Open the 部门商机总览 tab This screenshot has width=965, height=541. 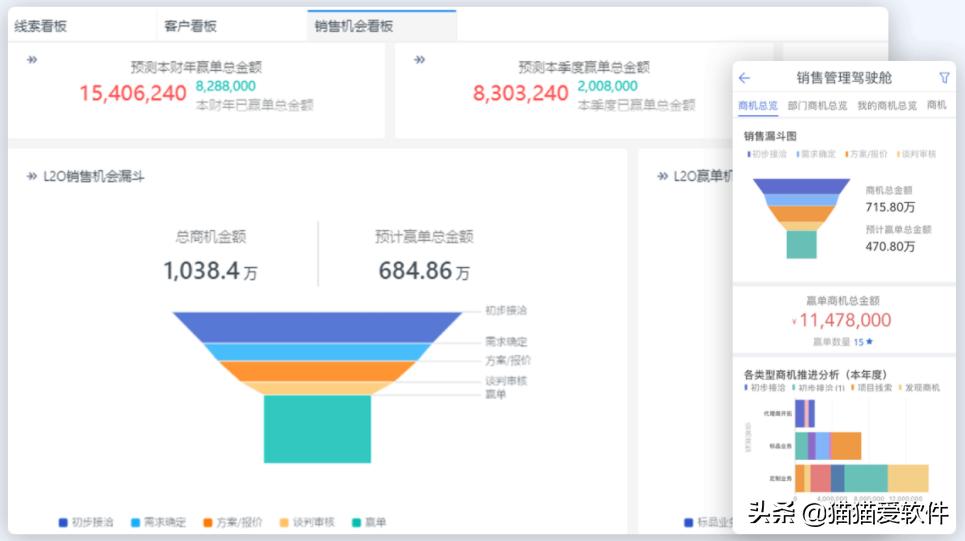[x=817, y=106]
